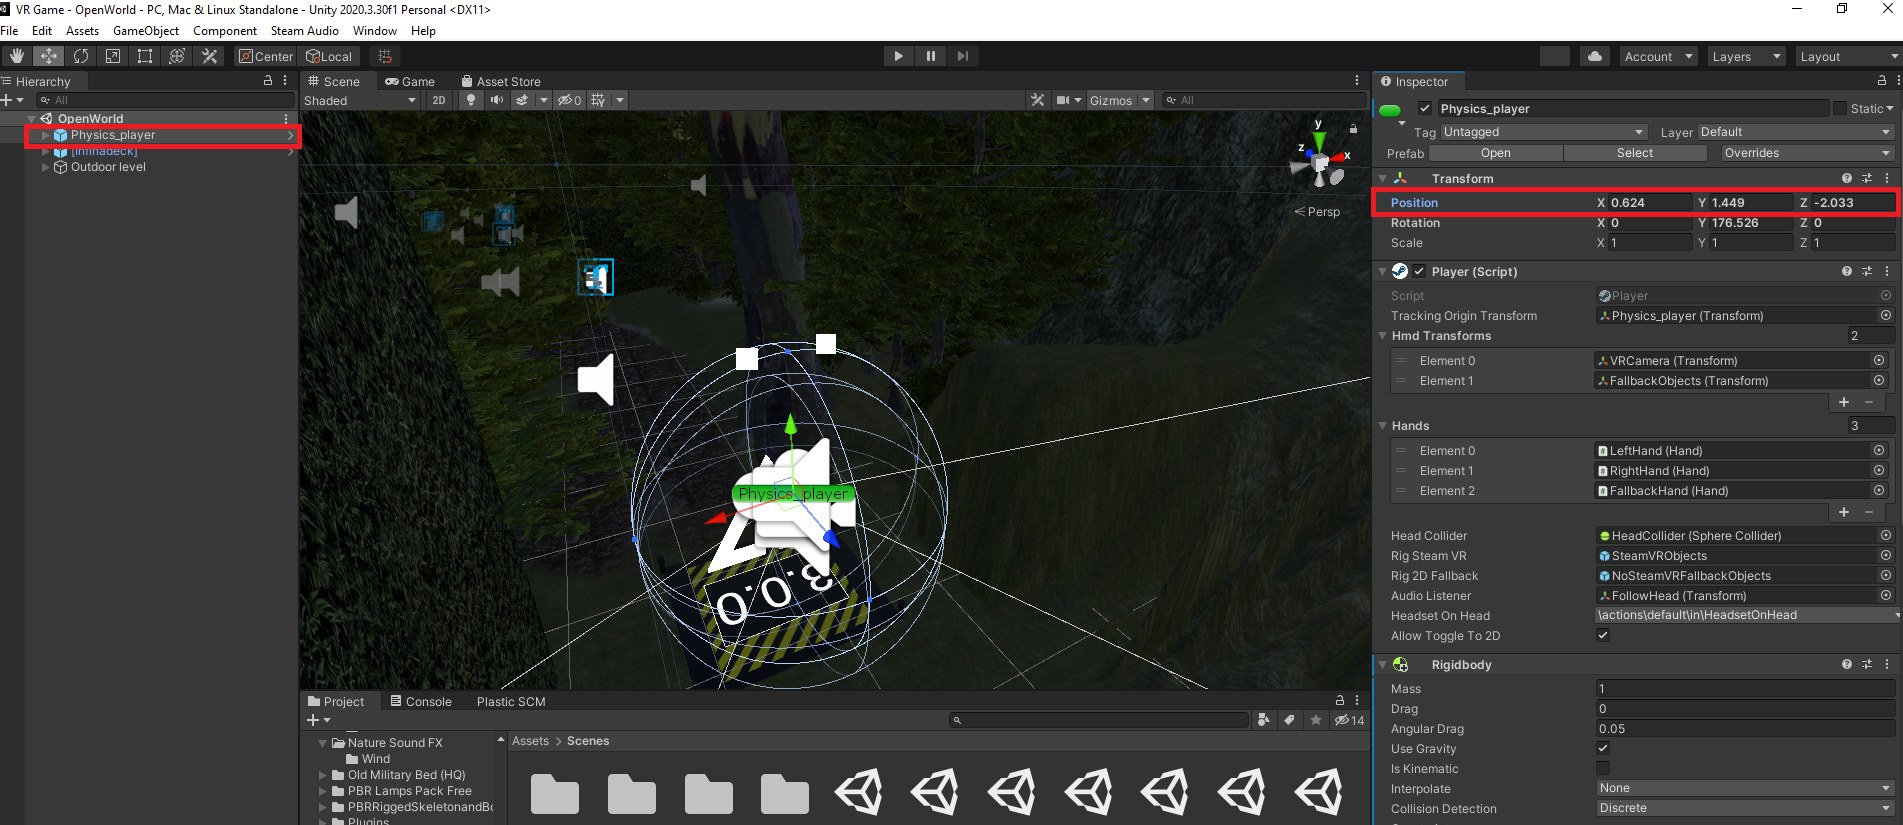This screenshot has height=825, width=1903.
Task: Select the combined Transform tool
Action: 177,56
